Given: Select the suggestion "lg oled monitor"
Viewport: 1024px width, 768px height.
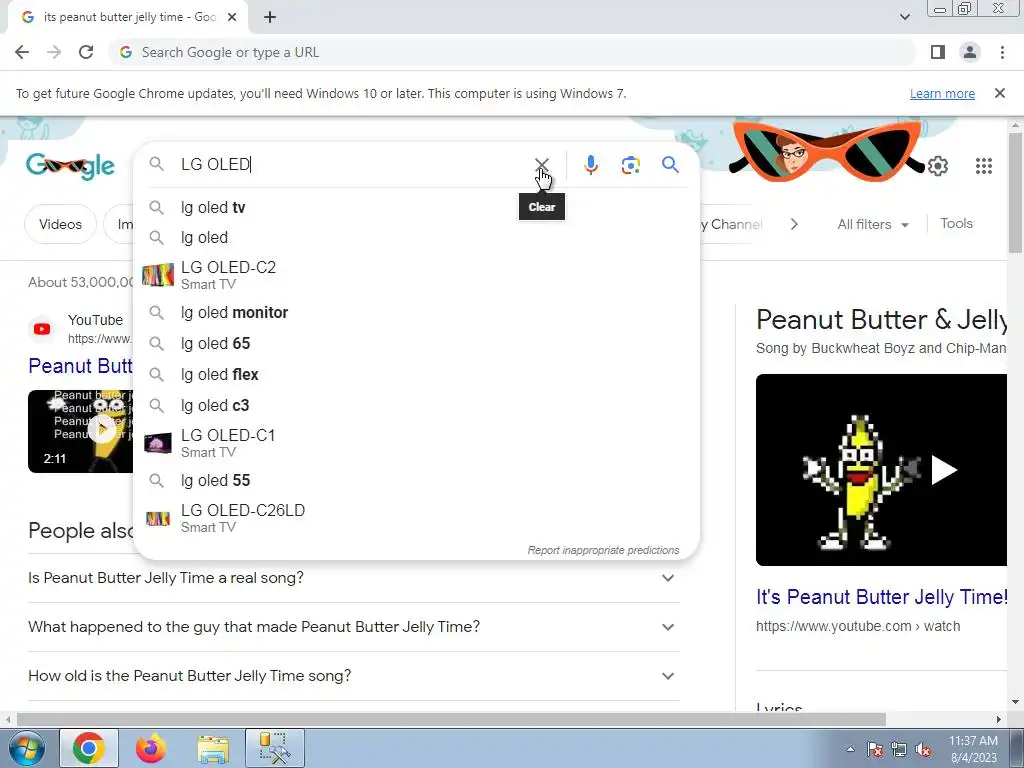Looking at the screenshot, I should (416, 313).
